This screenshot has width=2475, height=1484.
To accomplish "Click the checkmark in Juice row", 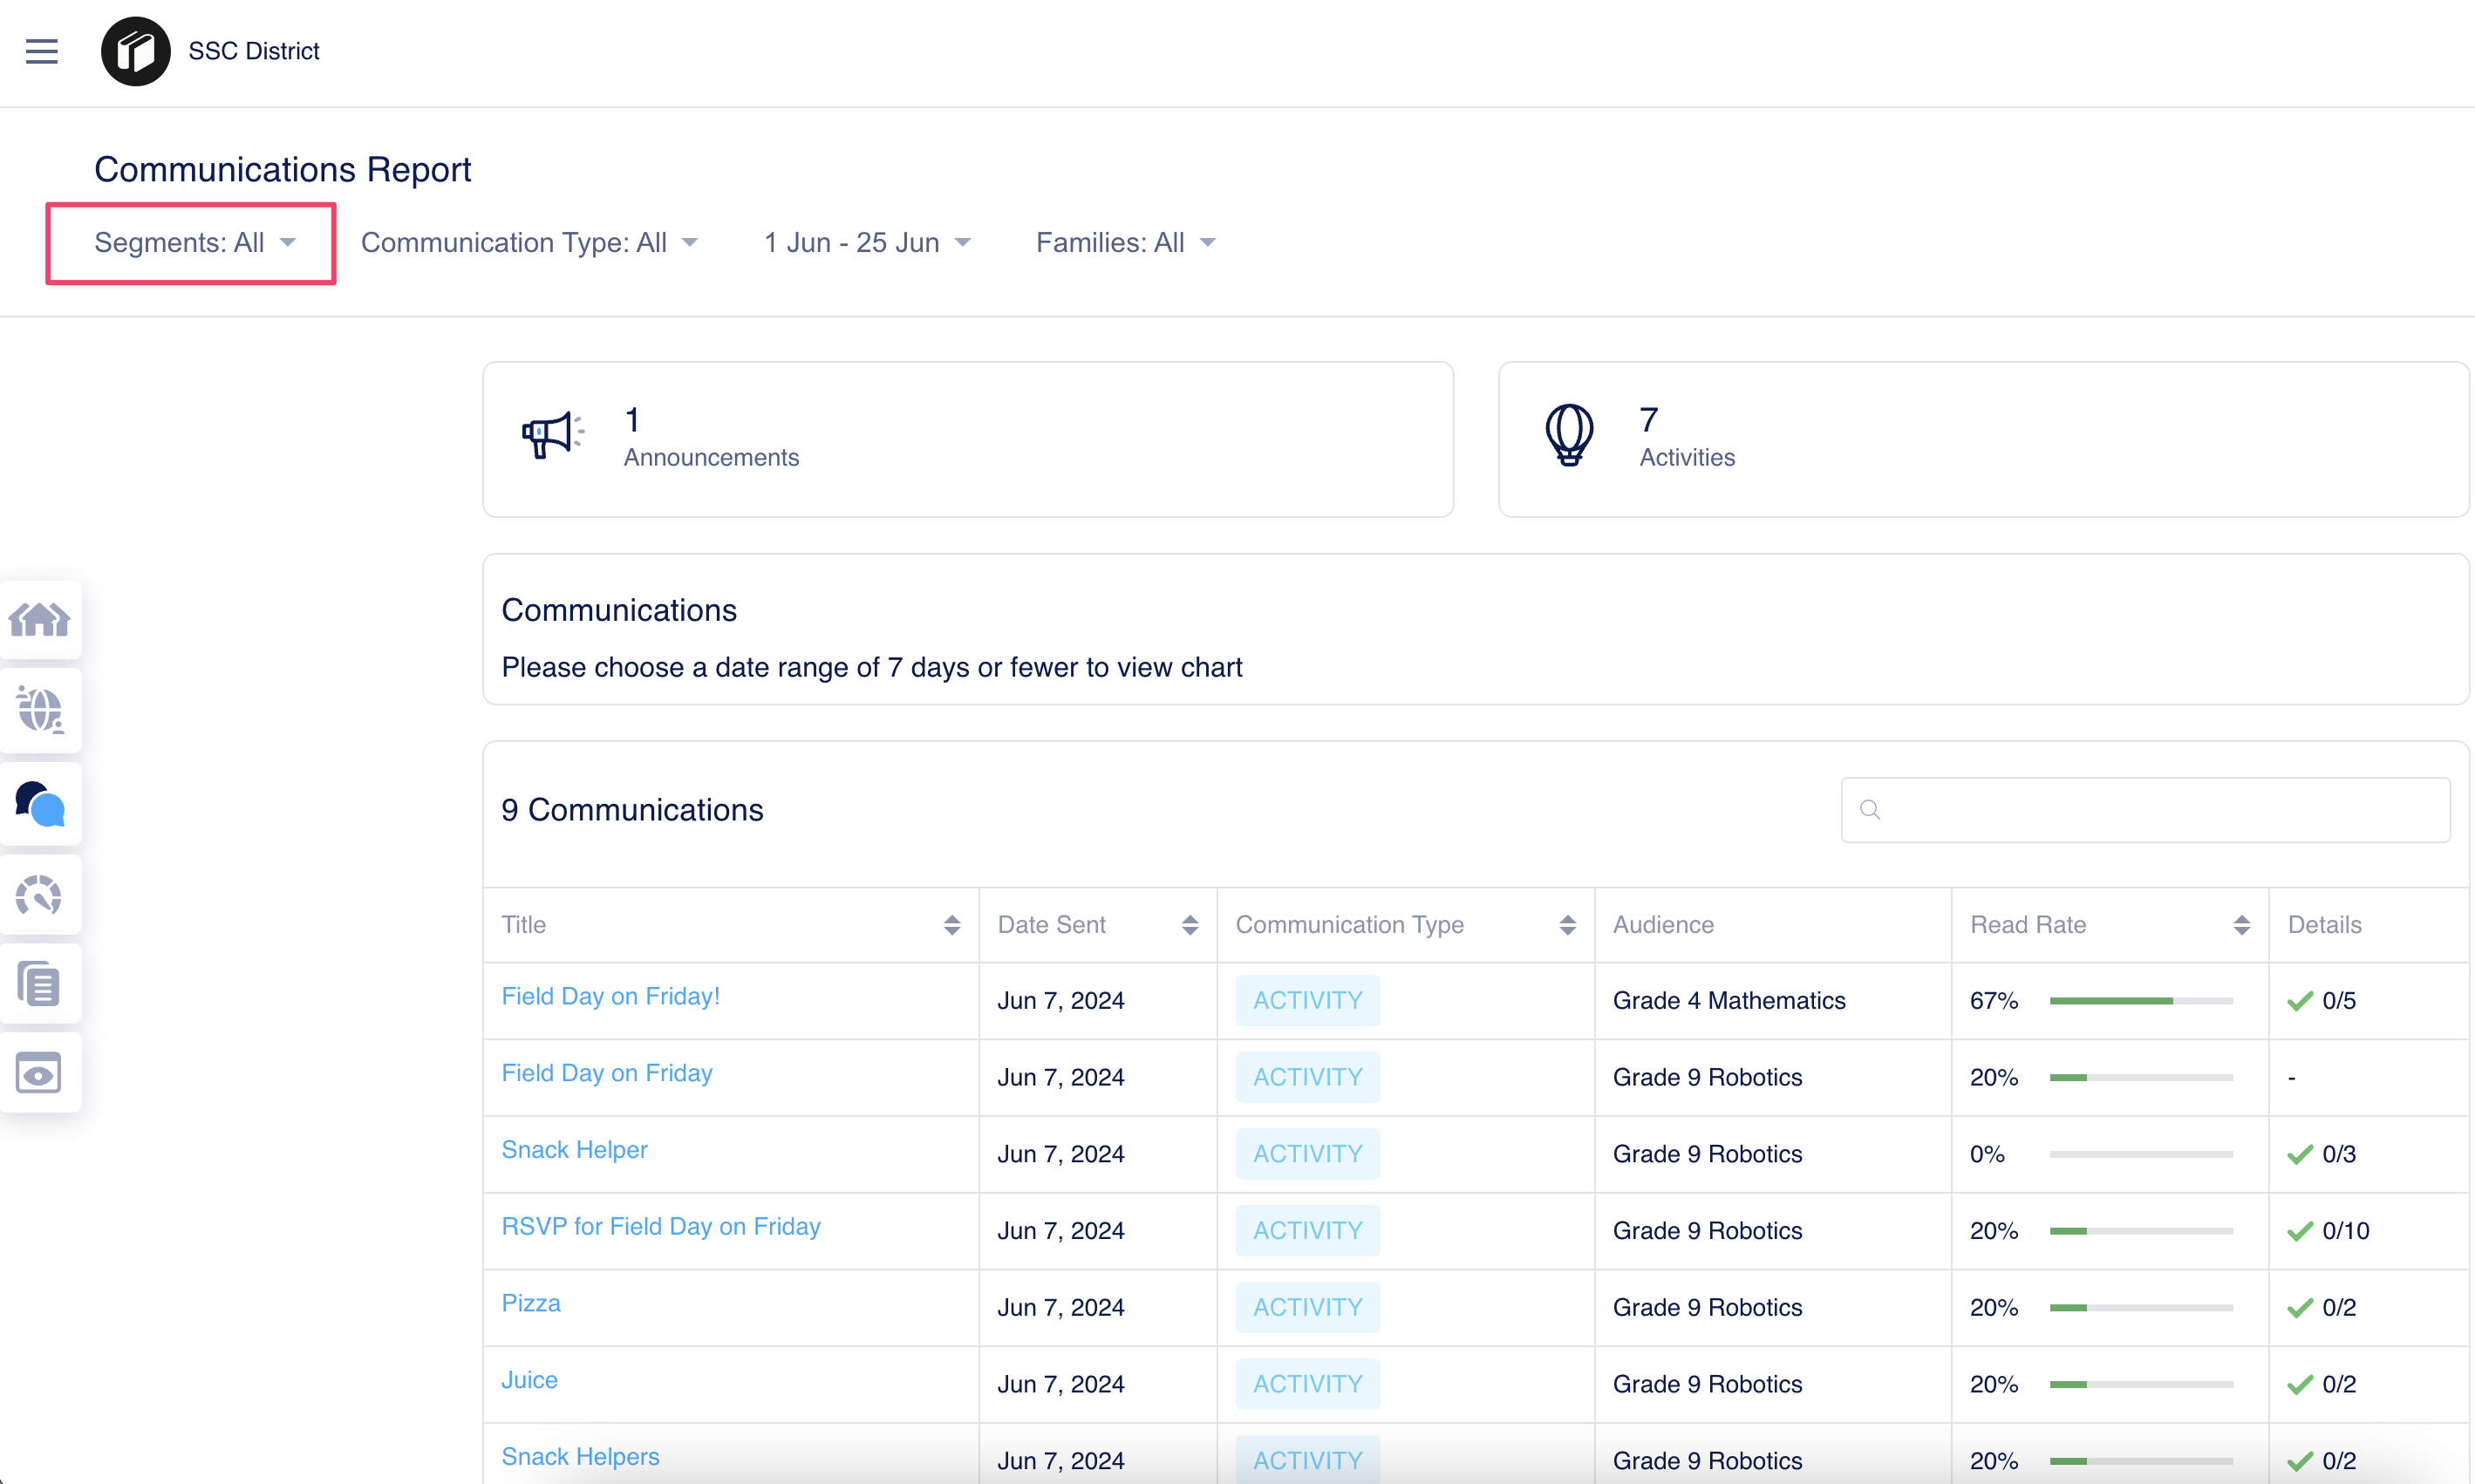I will point(2300,1385).
